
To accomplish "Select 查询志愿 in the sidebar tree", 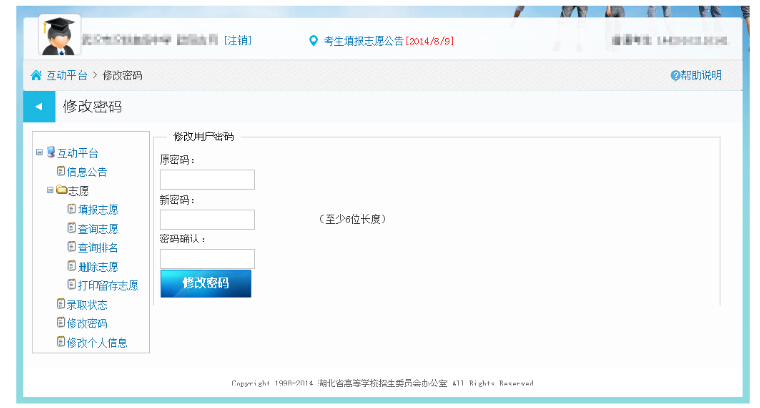I will click(97, 228).
